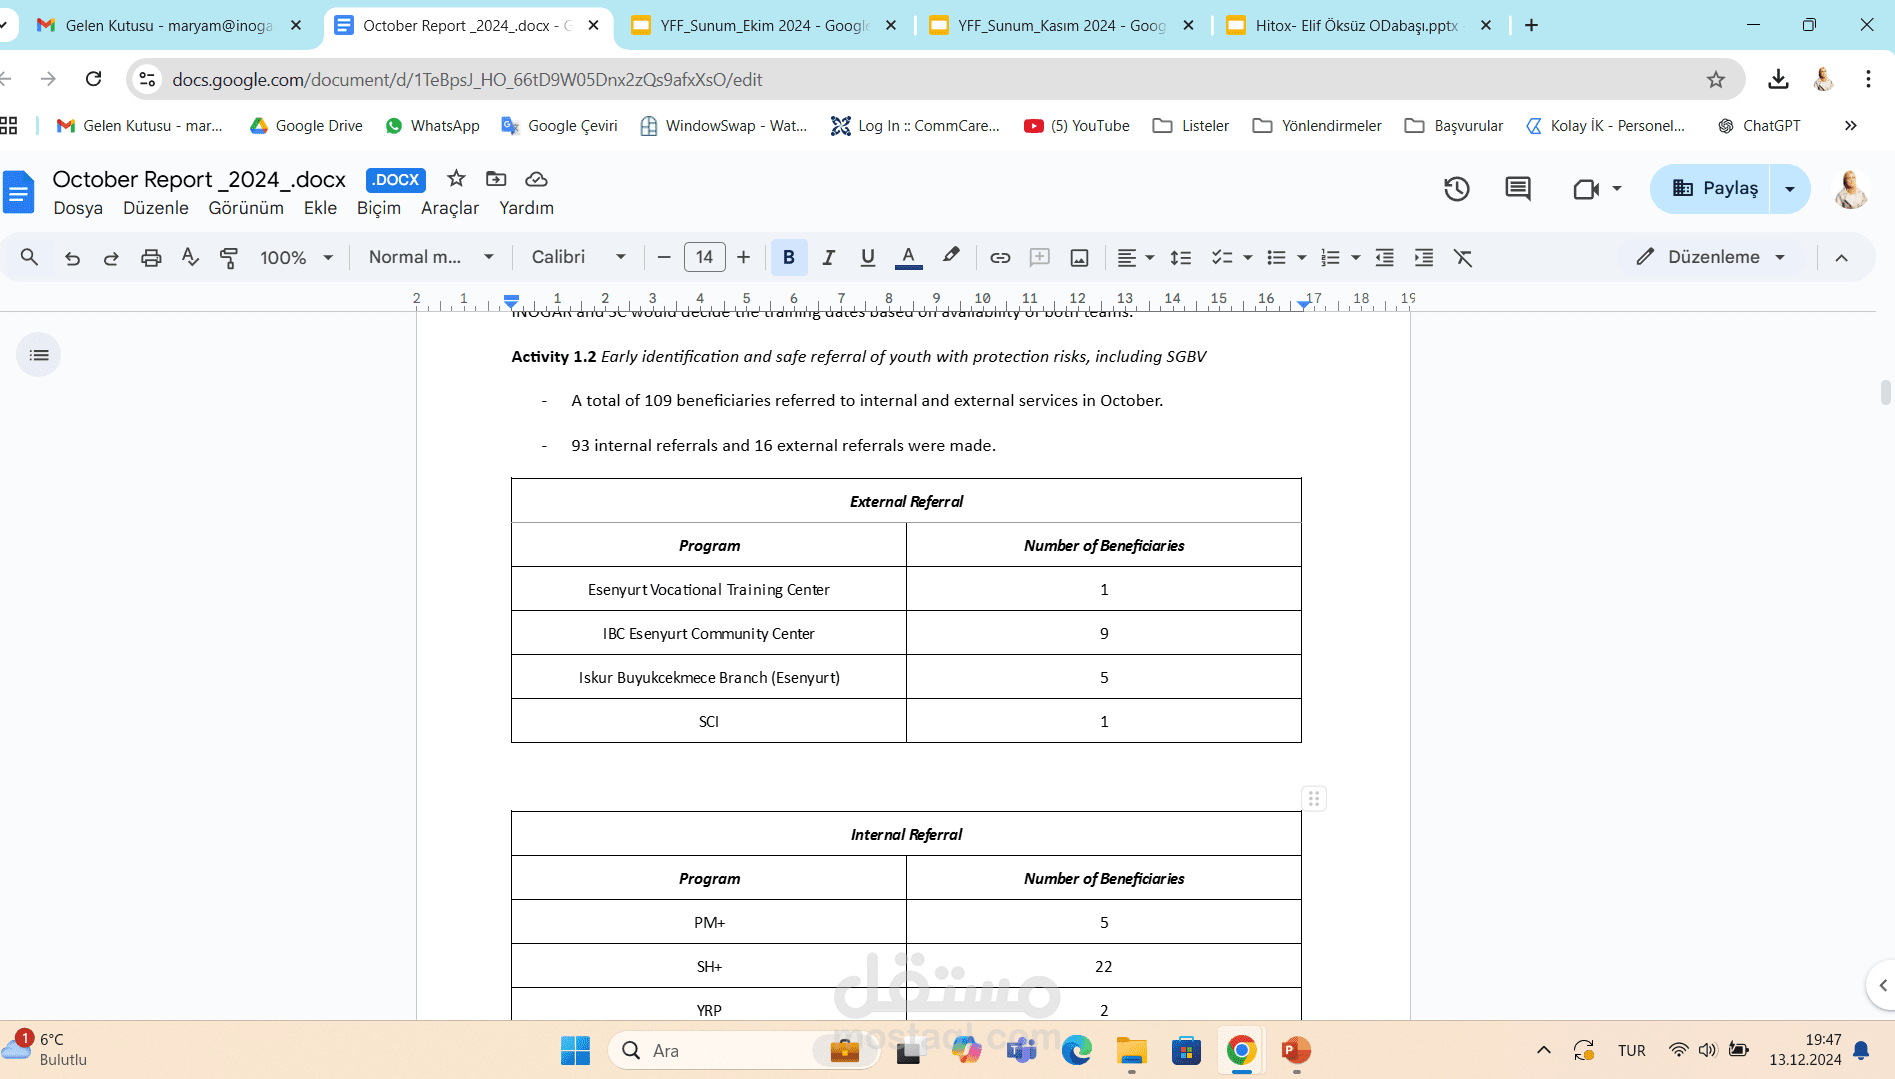
Task: Move document to another folder
Action: coord(496,178)
